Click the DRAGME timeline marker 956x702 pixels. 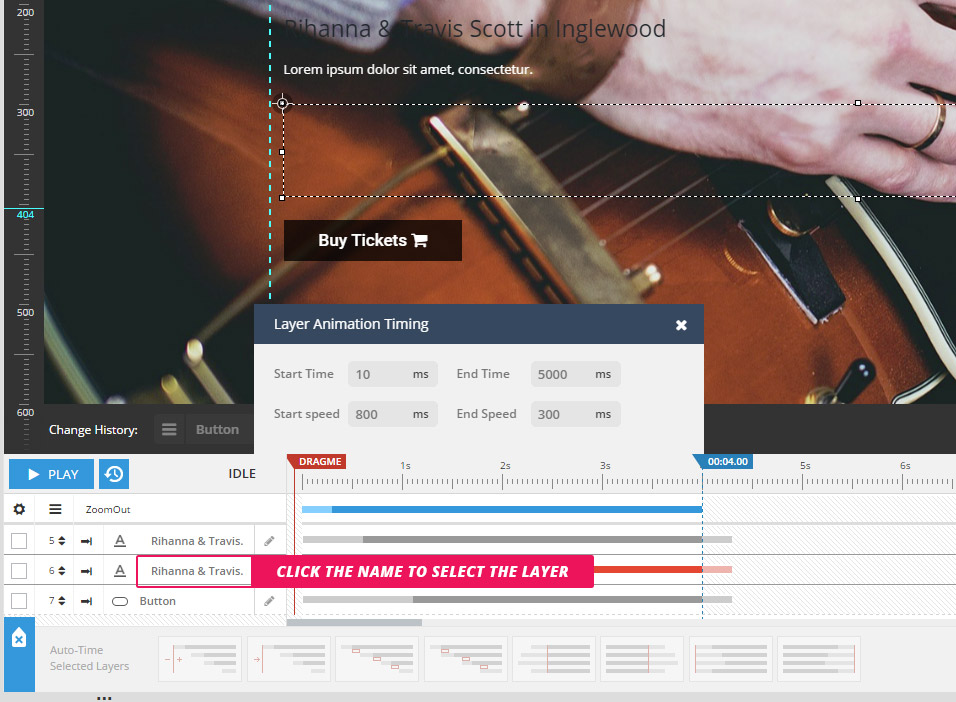click(317, 462)
